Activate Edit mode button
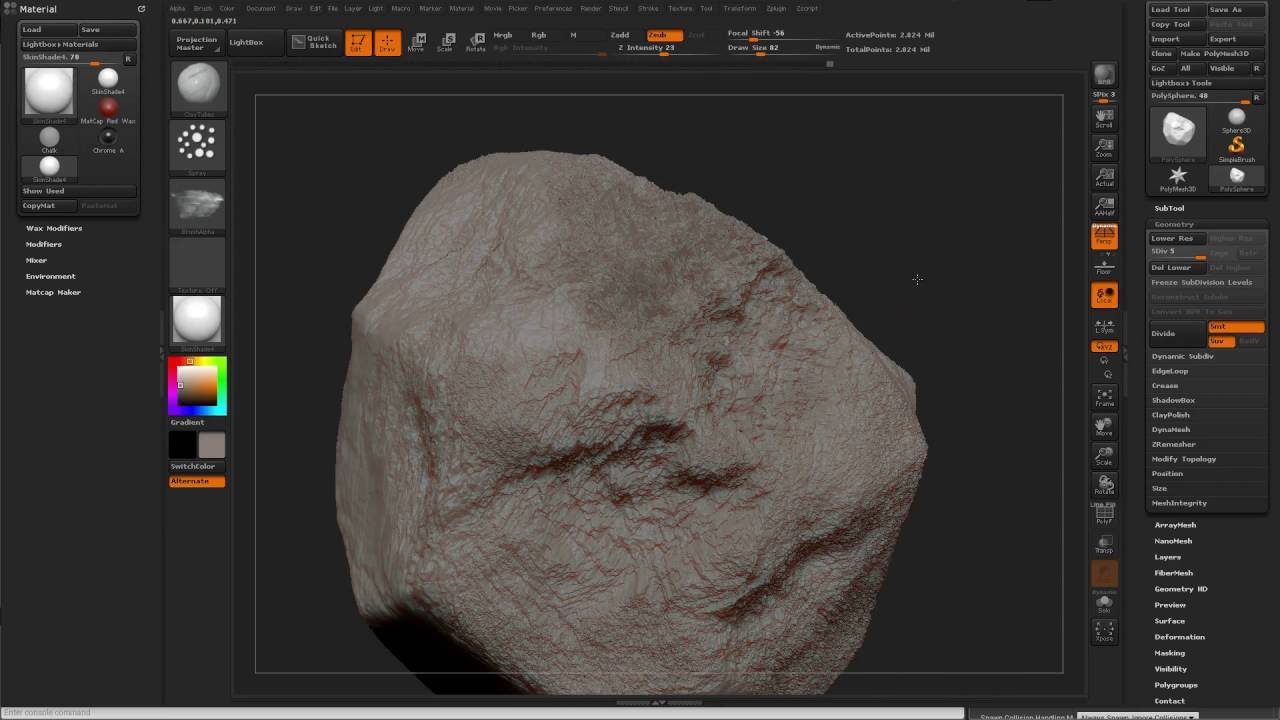The image size is (1280, 720). (357, 43)
